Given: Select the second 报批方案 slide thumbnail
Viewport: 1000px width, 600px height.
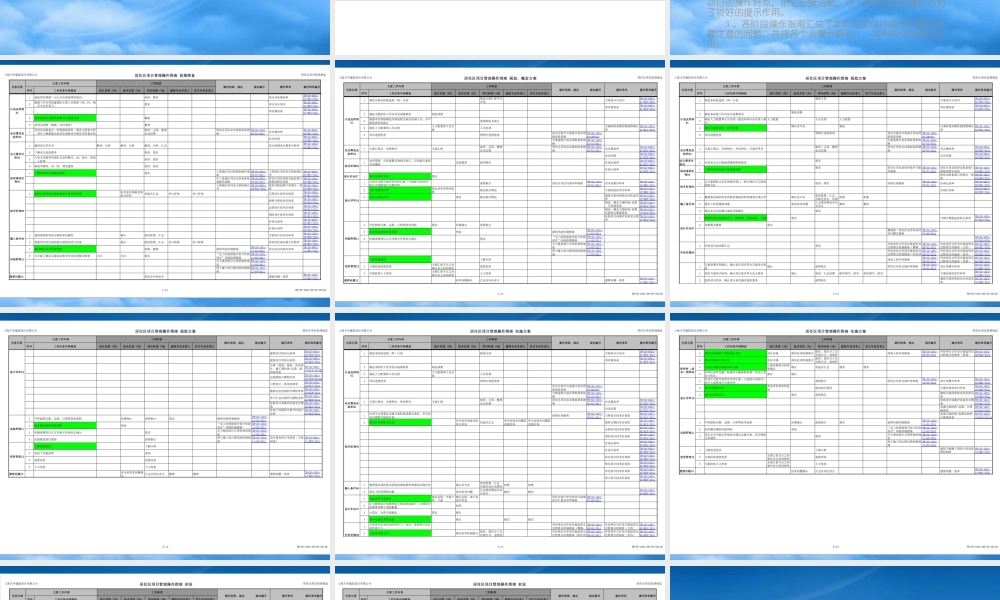Looking at the screenshot, I should 165,437.
